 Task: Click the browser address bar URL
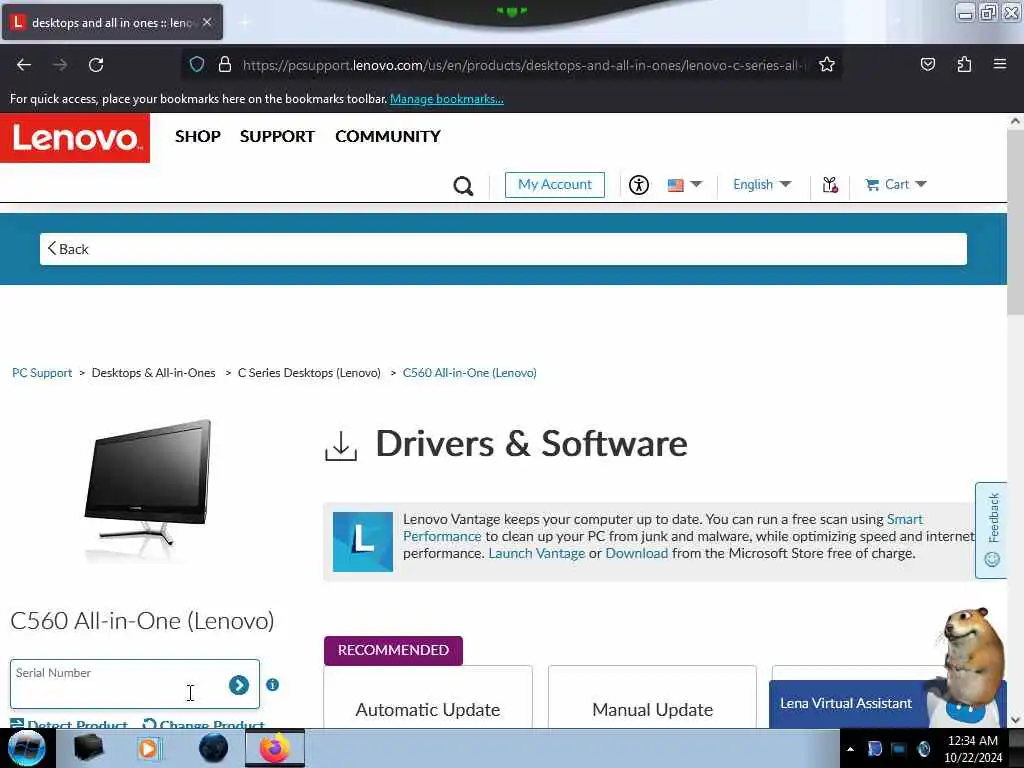[524, 65]
